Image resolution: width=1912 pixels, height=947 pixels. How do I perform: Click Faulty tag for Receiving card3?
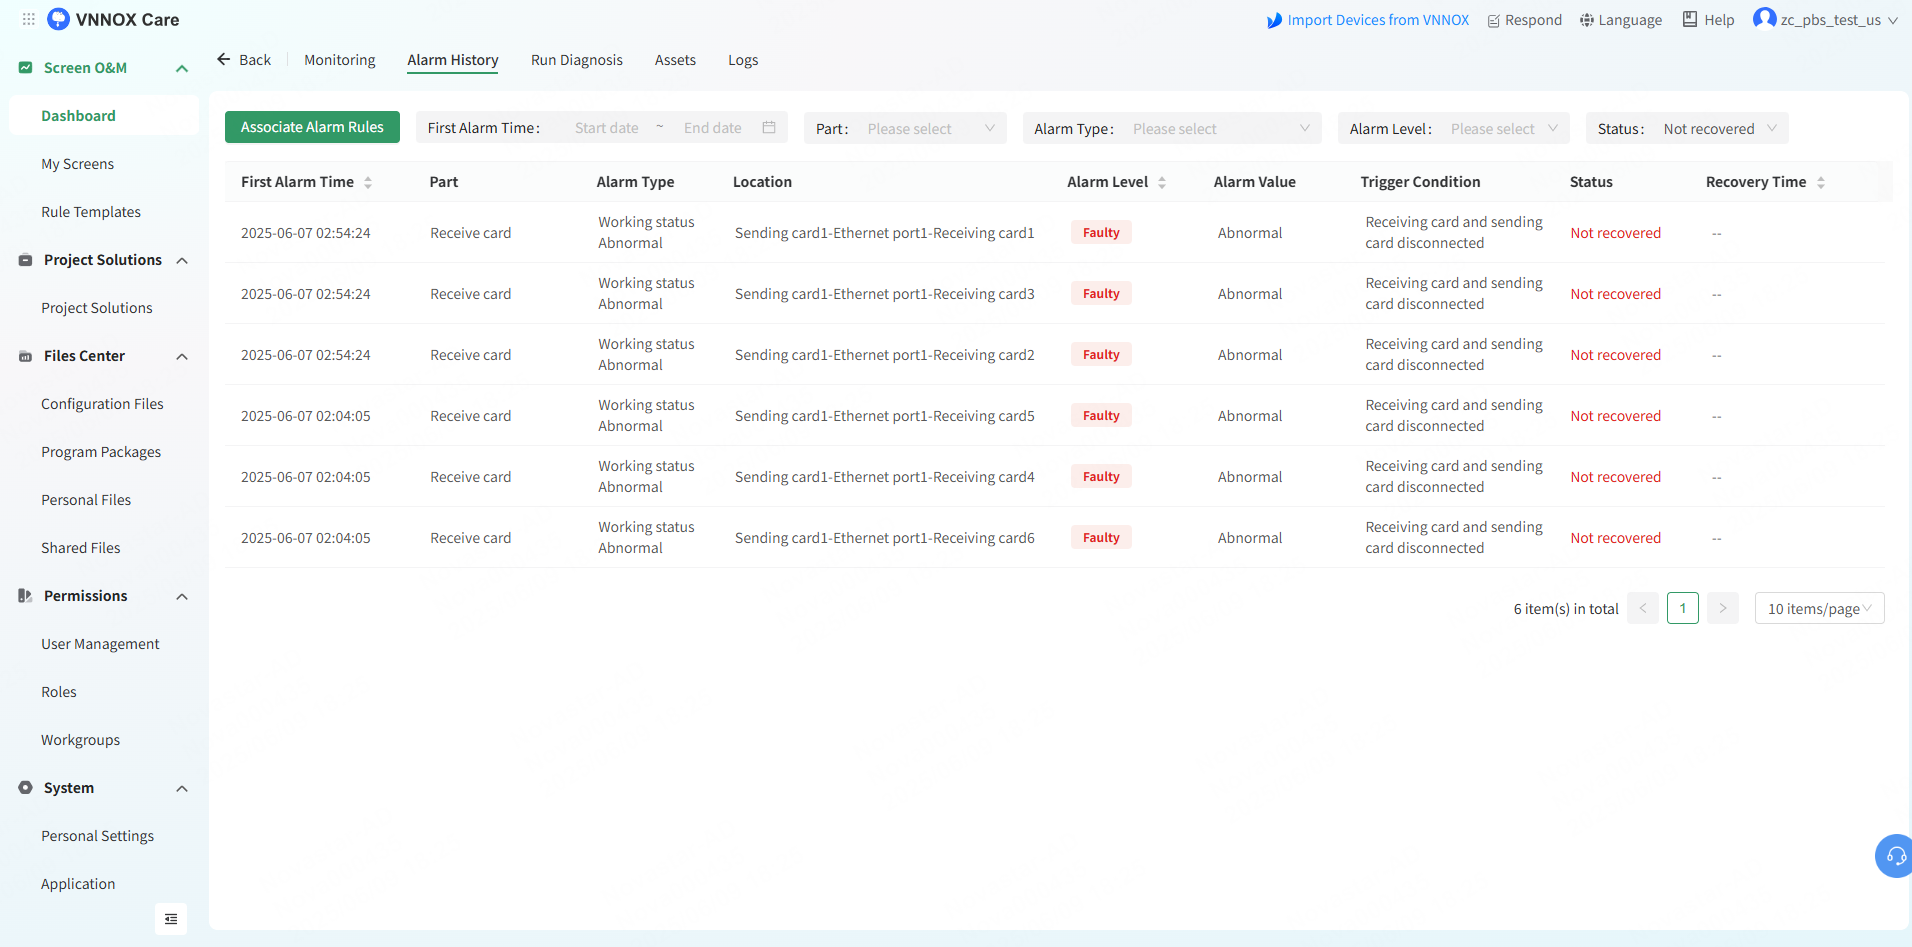coord(1101,294)
